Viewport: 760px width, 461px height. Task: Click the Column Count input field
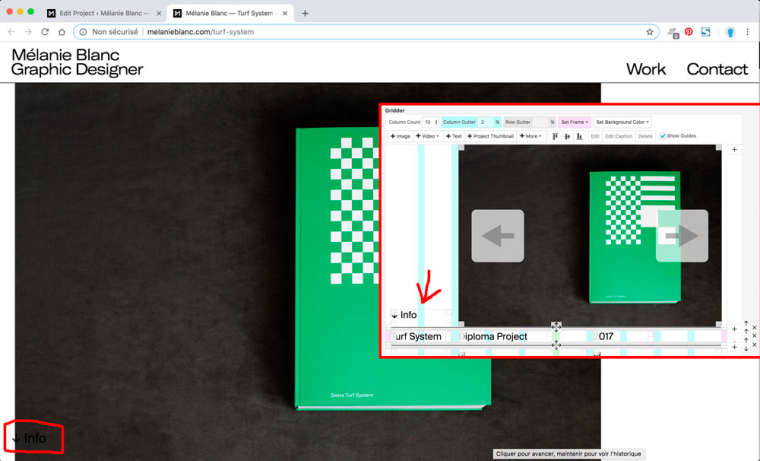tap(427, 122)
